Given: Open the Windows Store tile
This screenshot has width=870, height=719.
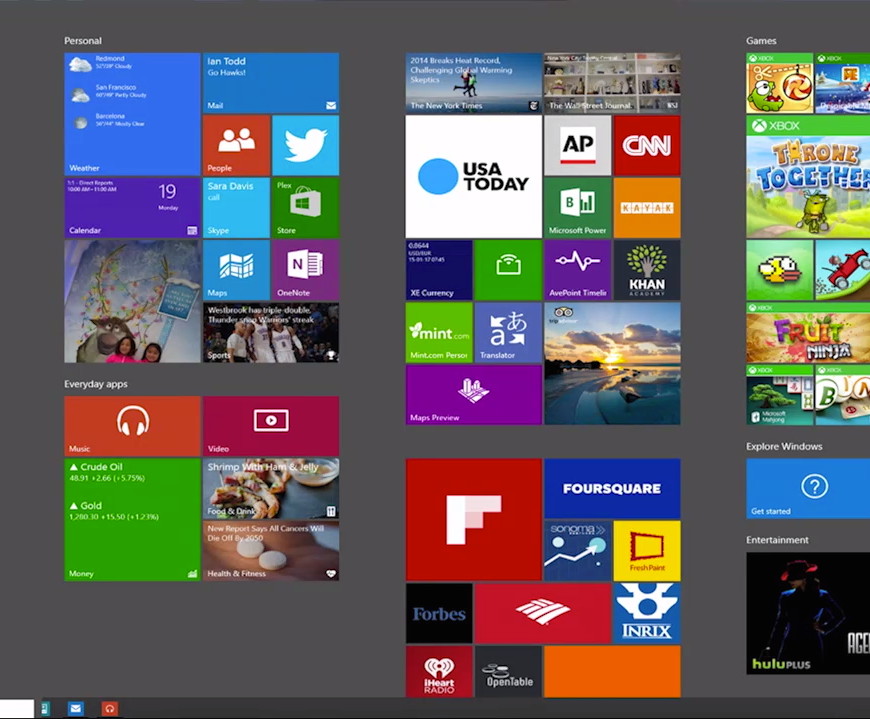Looking at the screenshot, I should click(x=305, y=207).
